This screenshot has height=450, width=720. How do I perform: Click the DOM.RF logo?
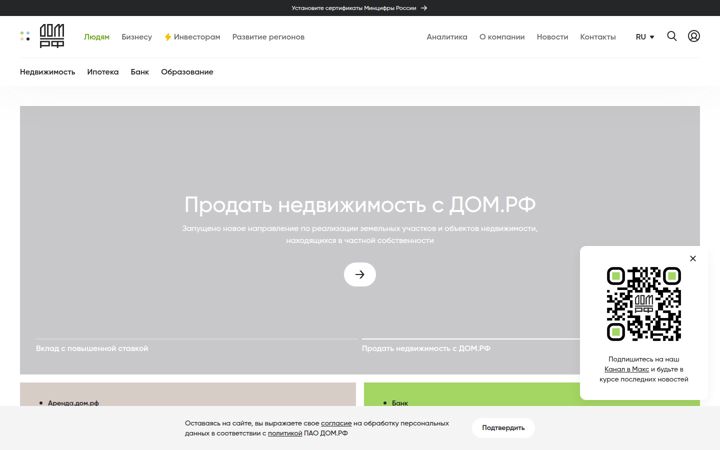[51, 36]
